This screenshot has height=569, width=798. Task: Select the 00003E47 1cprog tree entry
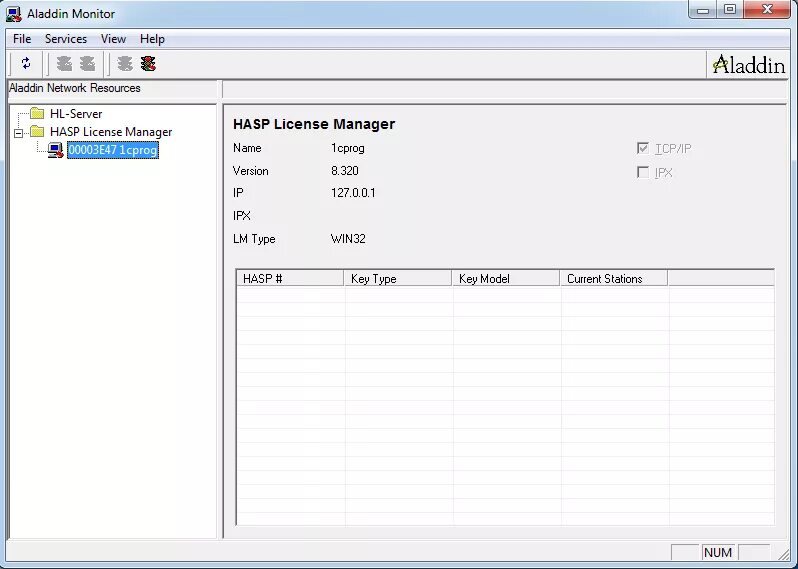113,150
